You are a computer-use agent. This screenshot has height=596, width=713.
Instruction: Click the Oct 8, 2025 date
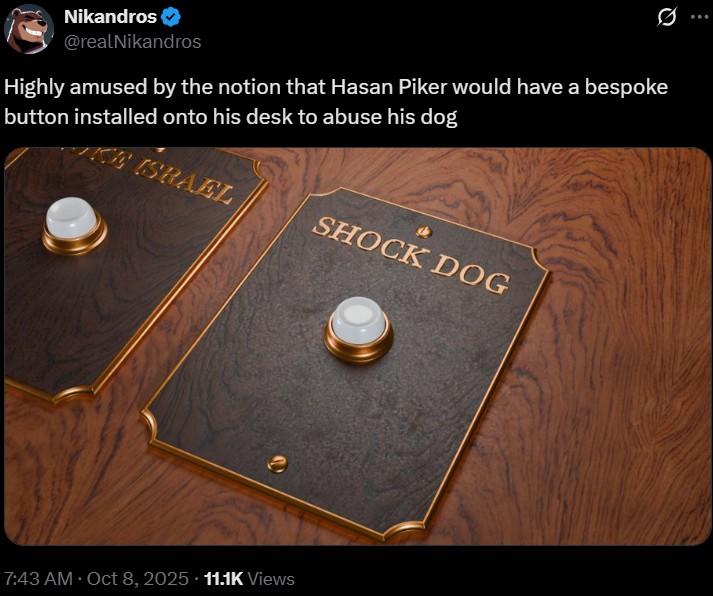click(x=137, y=579)
